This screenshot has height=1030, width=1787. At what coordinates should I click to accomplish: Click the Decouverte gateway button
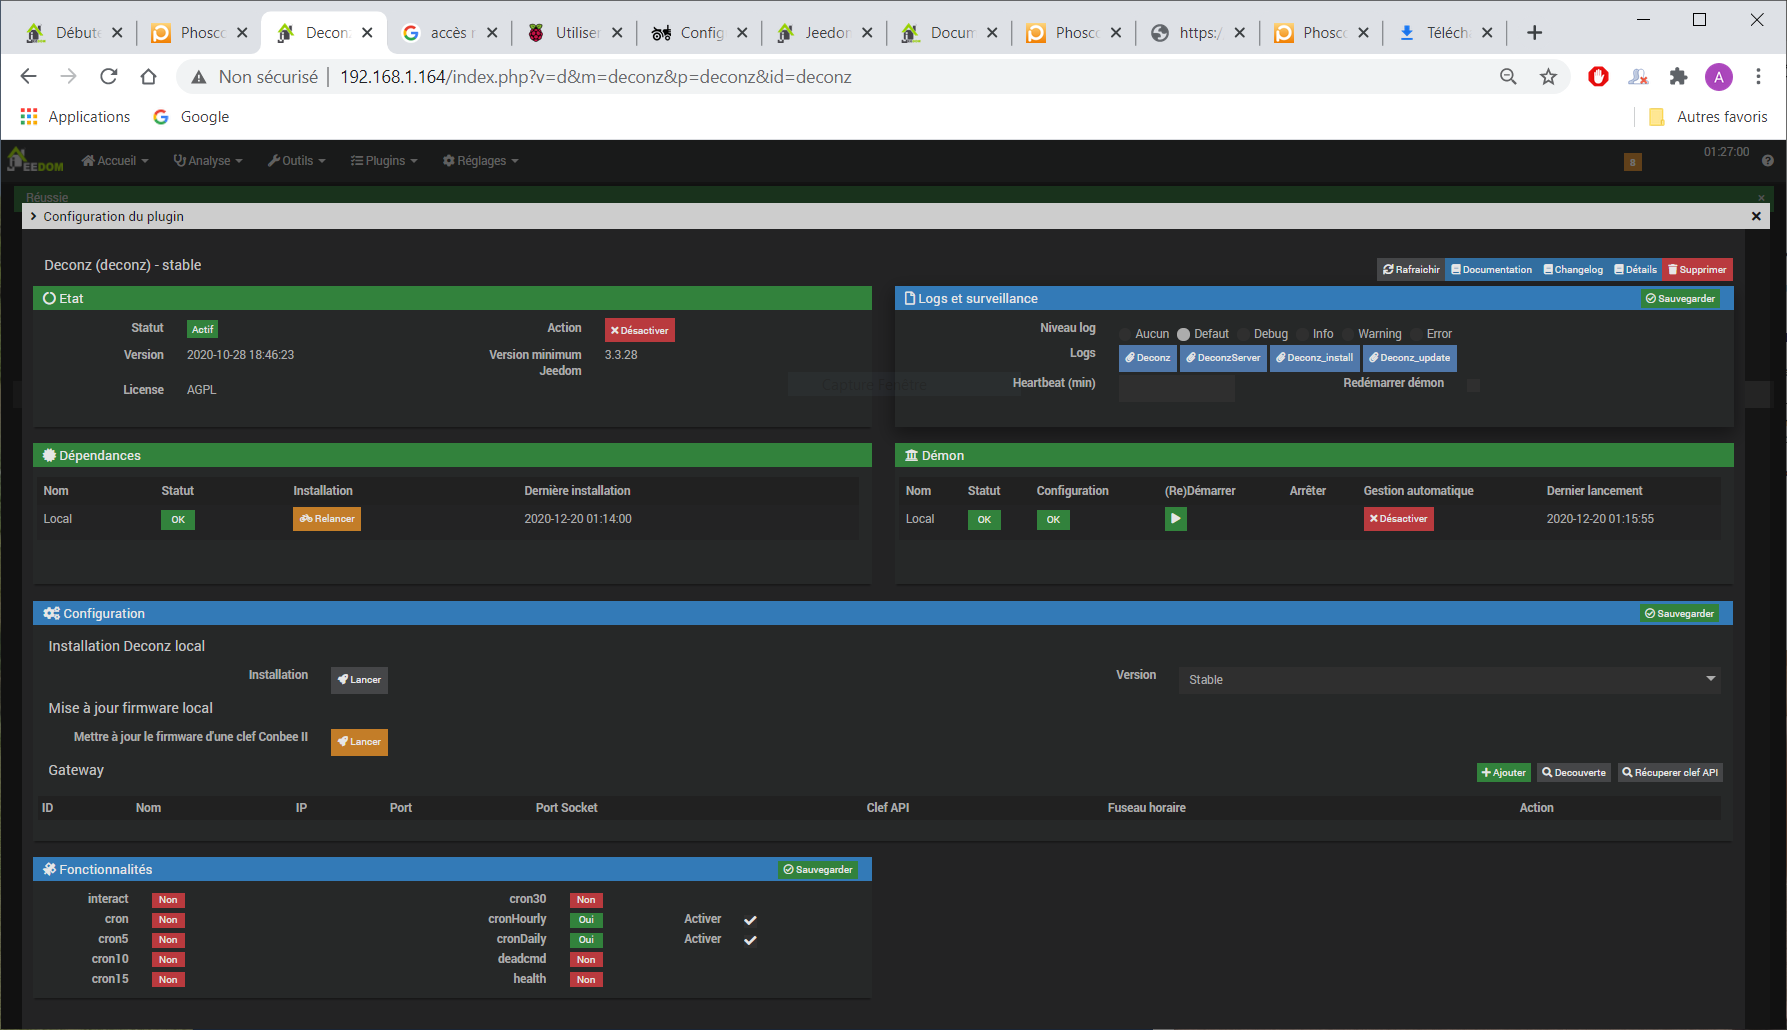point(1573,772)
